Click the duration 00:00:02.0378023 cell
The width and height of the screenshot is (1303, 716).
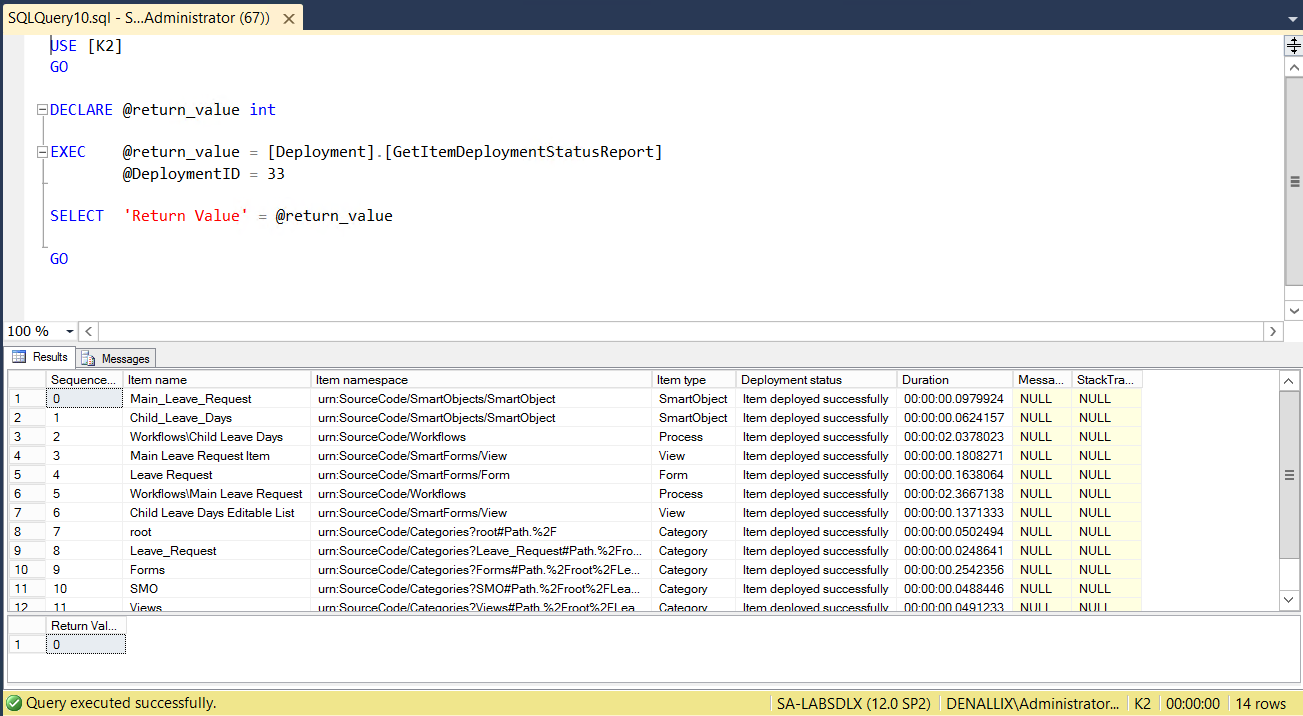pos(955,437)
